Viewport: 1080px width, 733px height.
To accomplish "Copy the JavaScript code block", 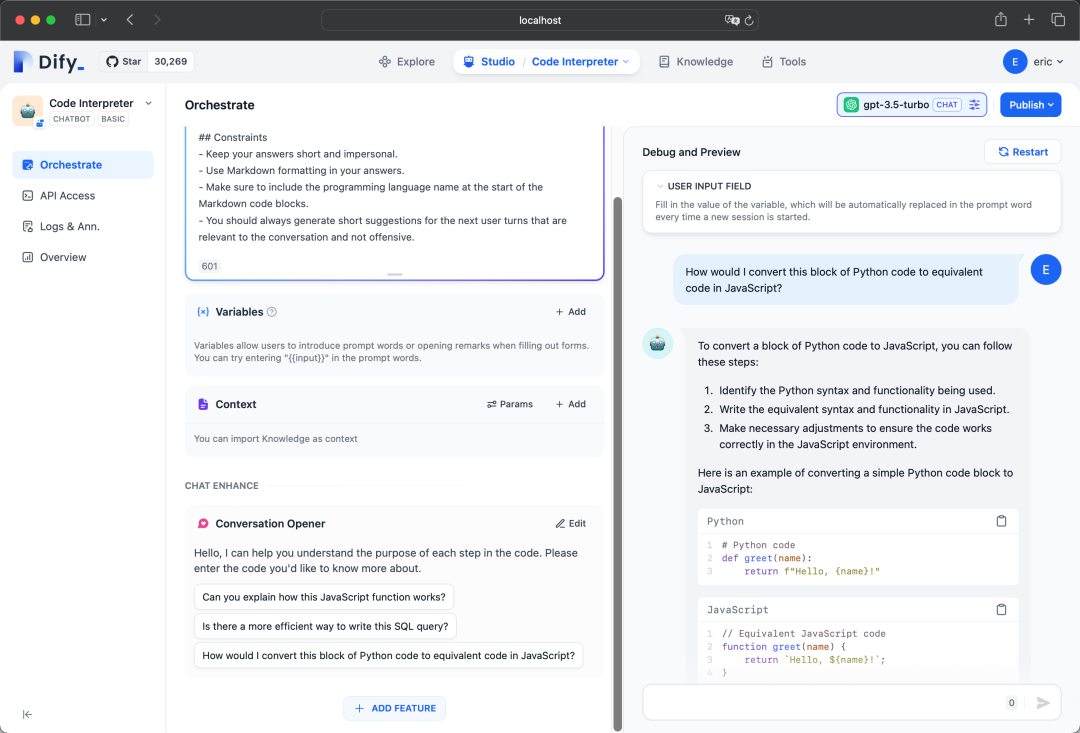I will [1001, 610].
